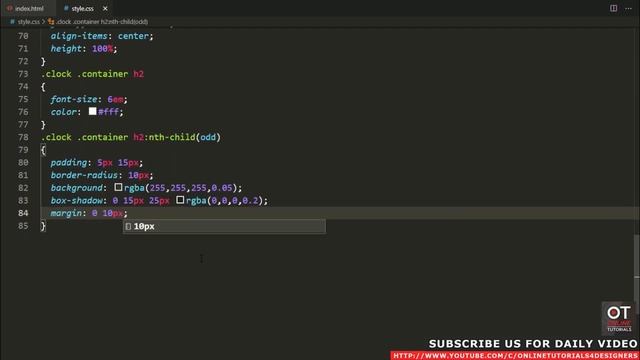Click the height property on line 71
The height and width of the screenshot is (360, 640).
pyautogui.click(x=66, y=49)
